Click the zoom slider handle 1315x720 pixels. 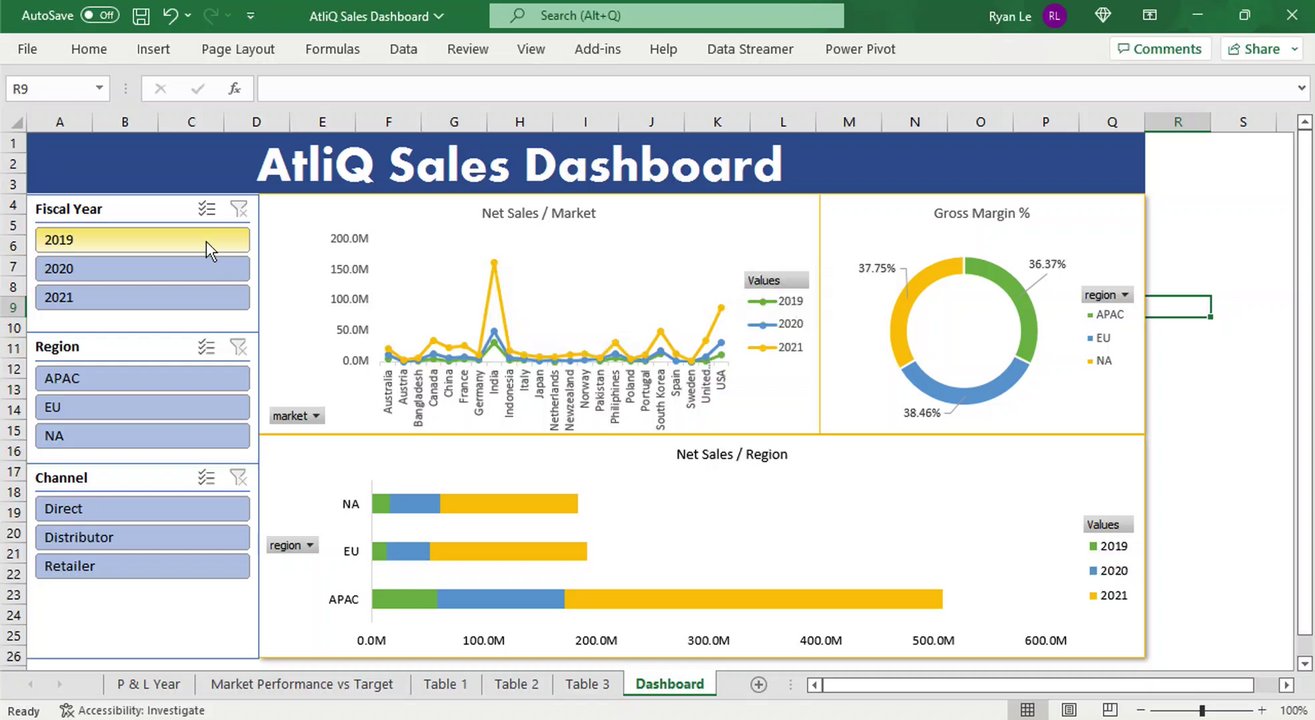1202,711
